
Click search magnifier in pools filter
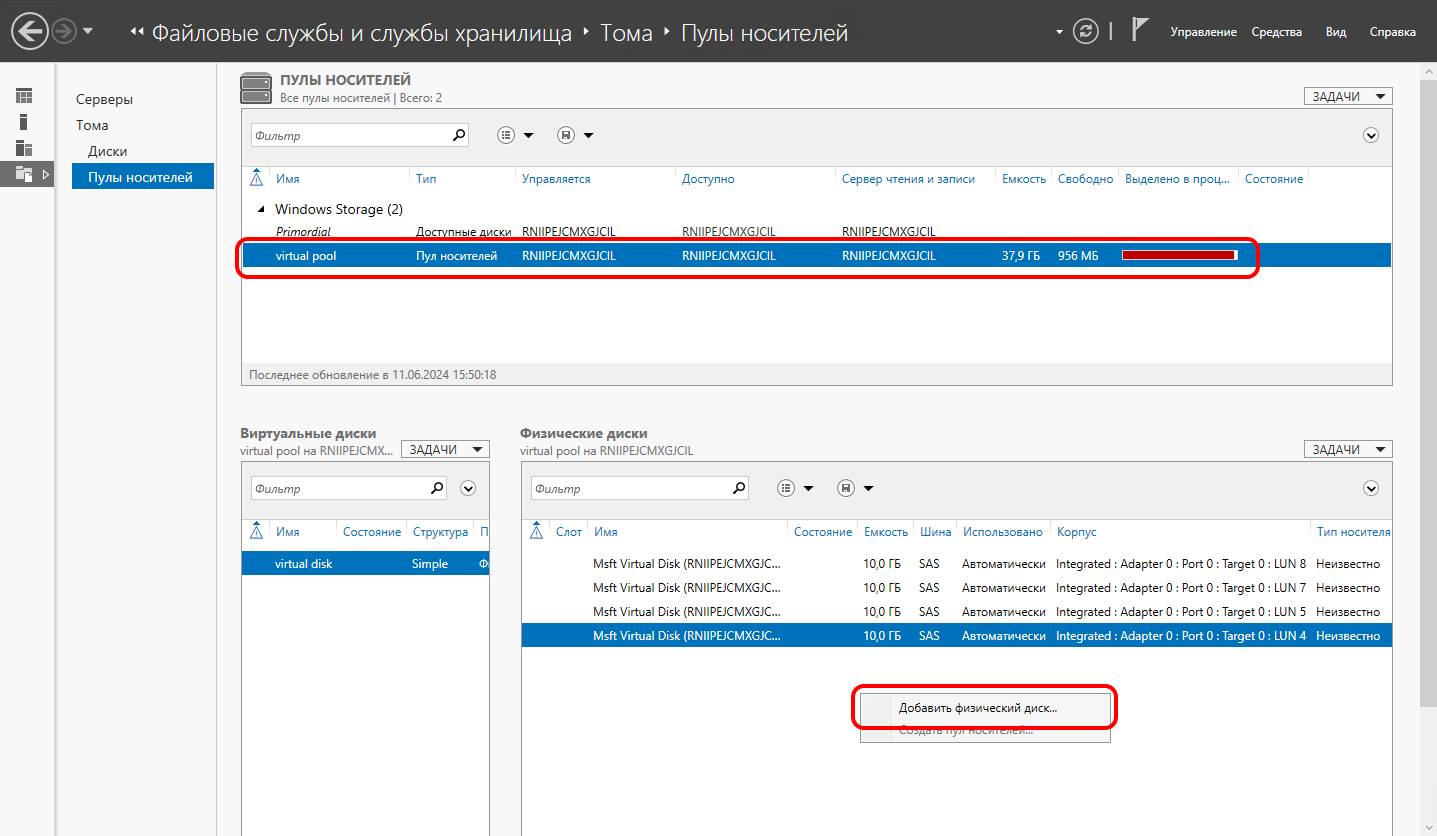(x=459, y=135)
